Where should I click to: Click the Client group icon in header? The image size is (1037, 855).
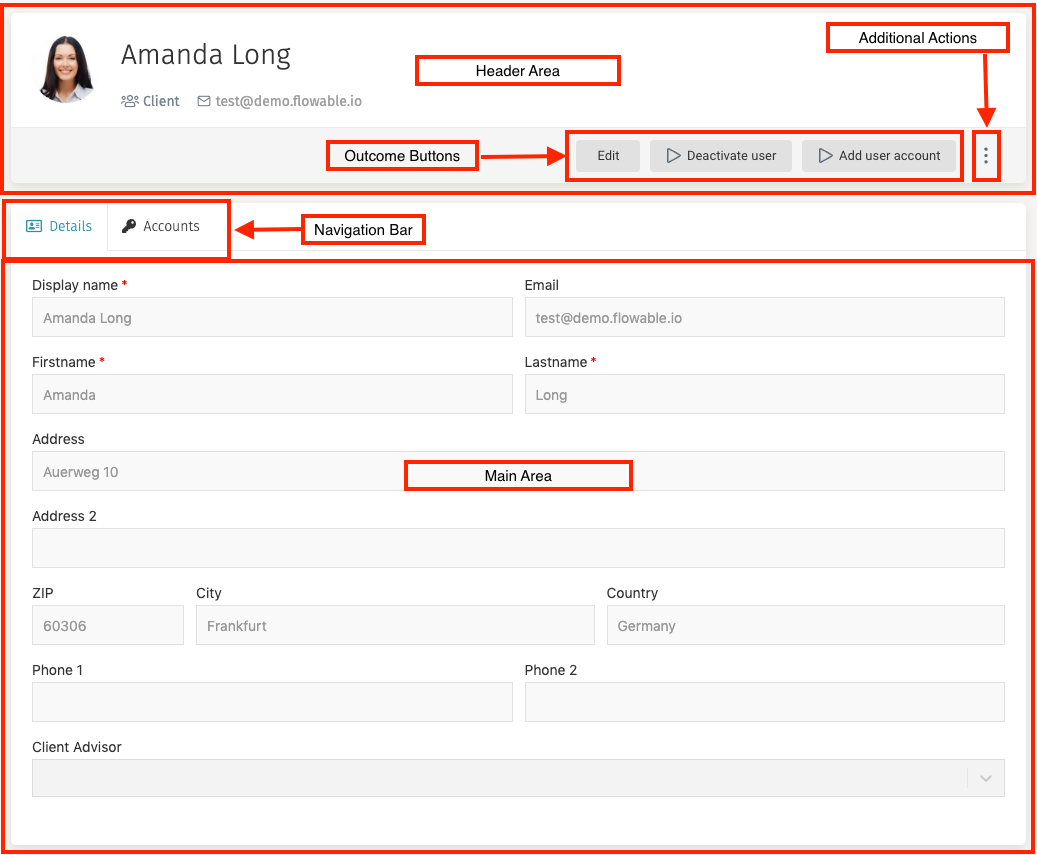coord(128,101)
